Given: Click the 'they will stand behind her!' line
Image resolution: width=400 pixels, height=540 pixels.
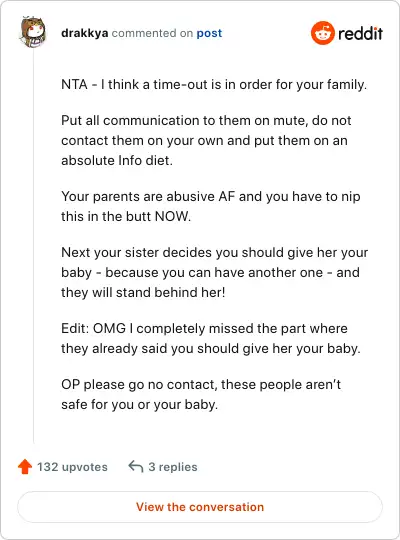Looking at the screenshot, I should [x=143, y=292].
